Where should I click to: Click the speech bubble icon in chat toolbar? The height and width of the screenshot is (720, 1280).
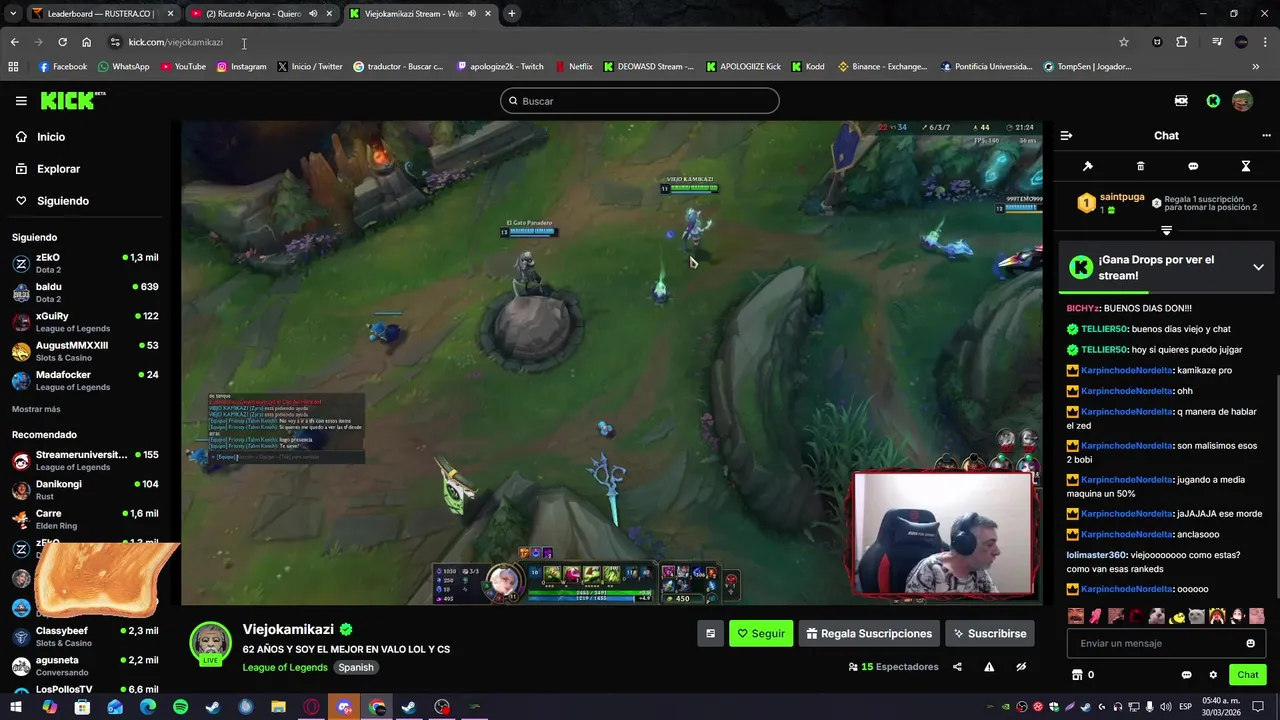pos(1193,166)
